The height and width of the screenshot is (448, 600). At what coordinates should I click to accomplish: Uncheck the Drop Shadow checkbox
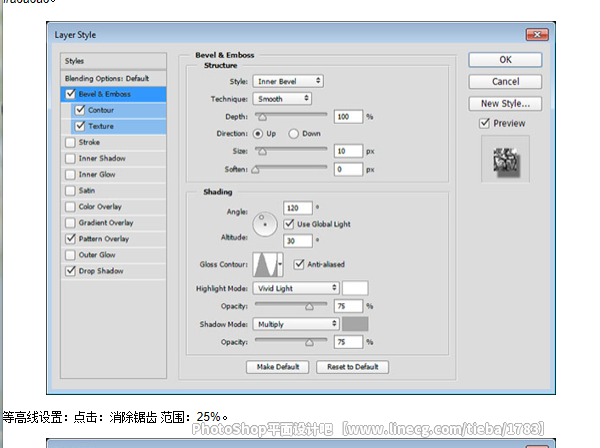[70, 271]
